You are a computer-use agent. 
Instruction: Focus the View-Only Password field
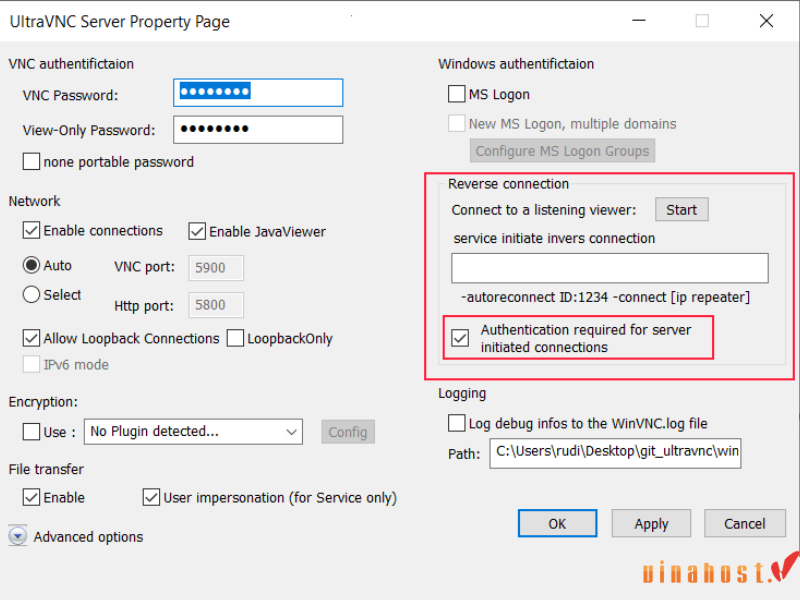258,130
